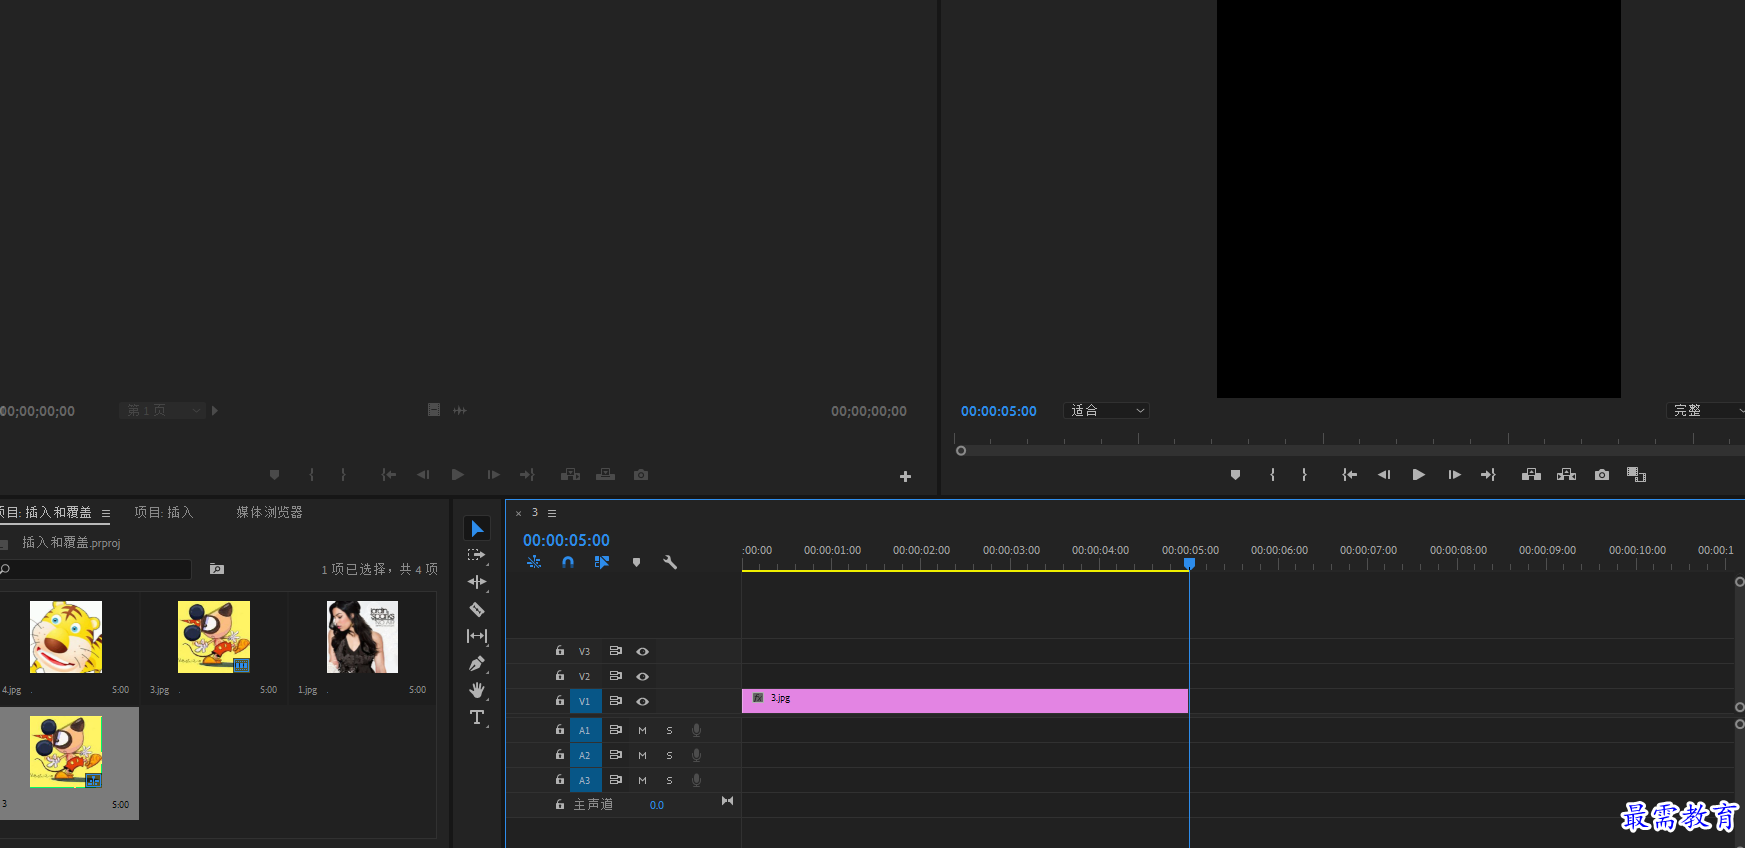Close sequence 3 timeline tab
The image size is (1745, 848).
[518, 513]
